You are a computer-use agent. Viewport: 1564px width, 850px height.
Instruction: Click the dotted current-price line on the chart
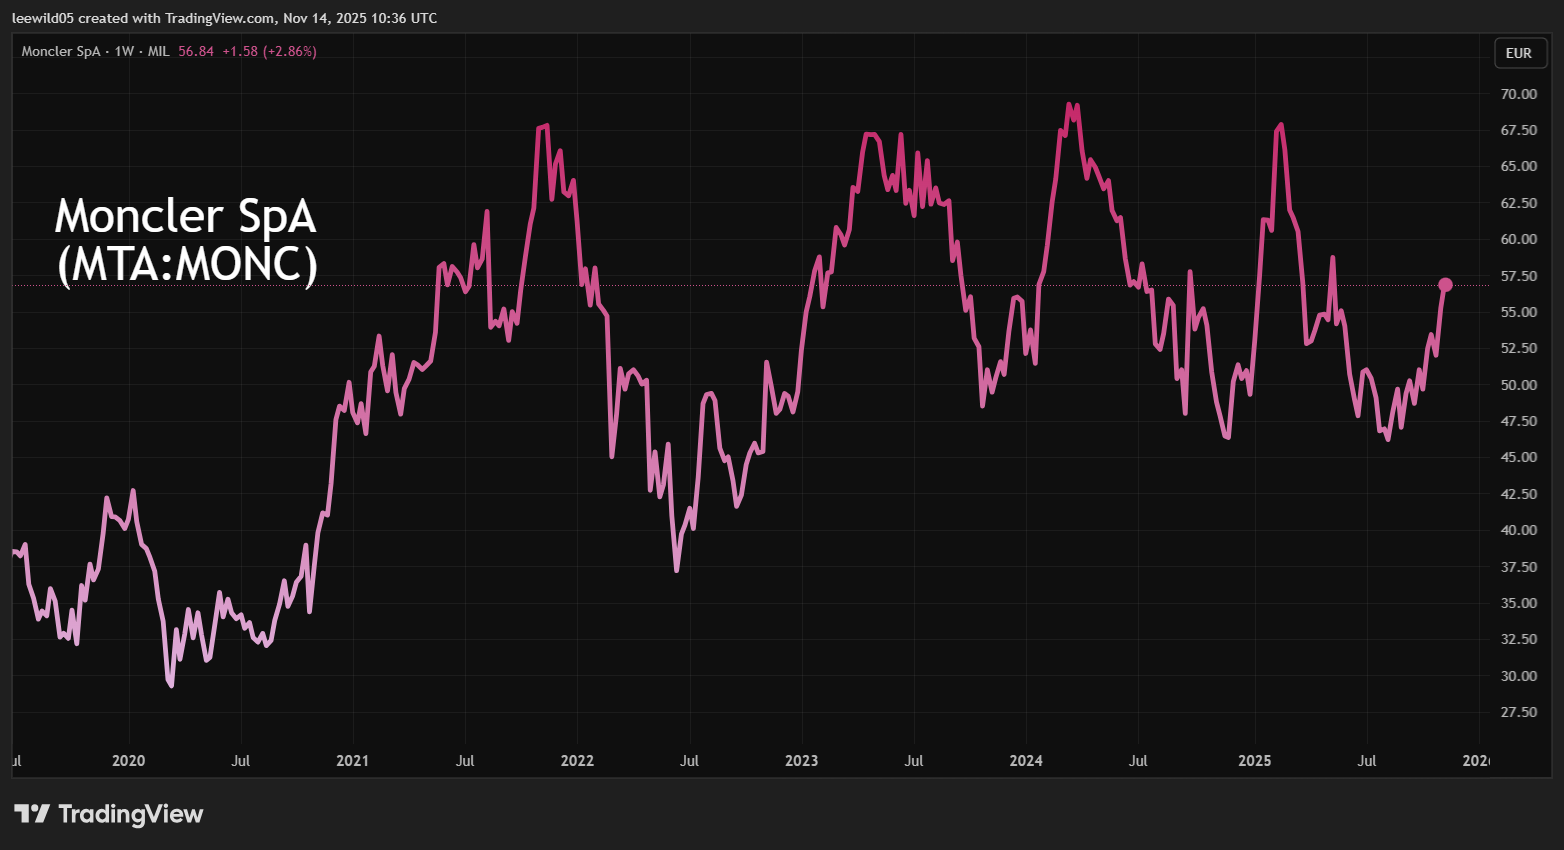[700, 285]
